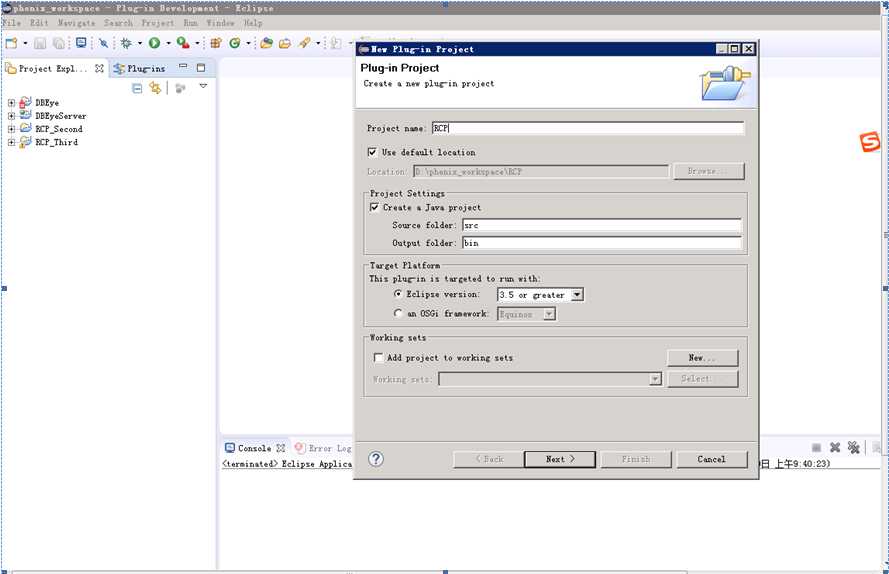889x574 pixels.
Task: Click the Debug bug toolbar icon
Action: [126, 43]
